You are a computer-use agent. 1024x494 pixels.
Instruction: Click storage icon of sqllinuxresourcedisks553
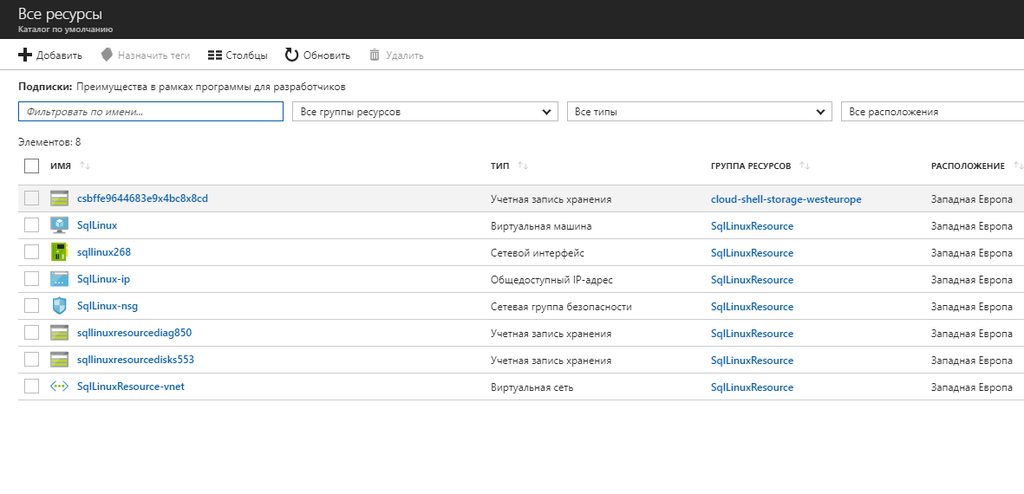click(x=59, y=359)
